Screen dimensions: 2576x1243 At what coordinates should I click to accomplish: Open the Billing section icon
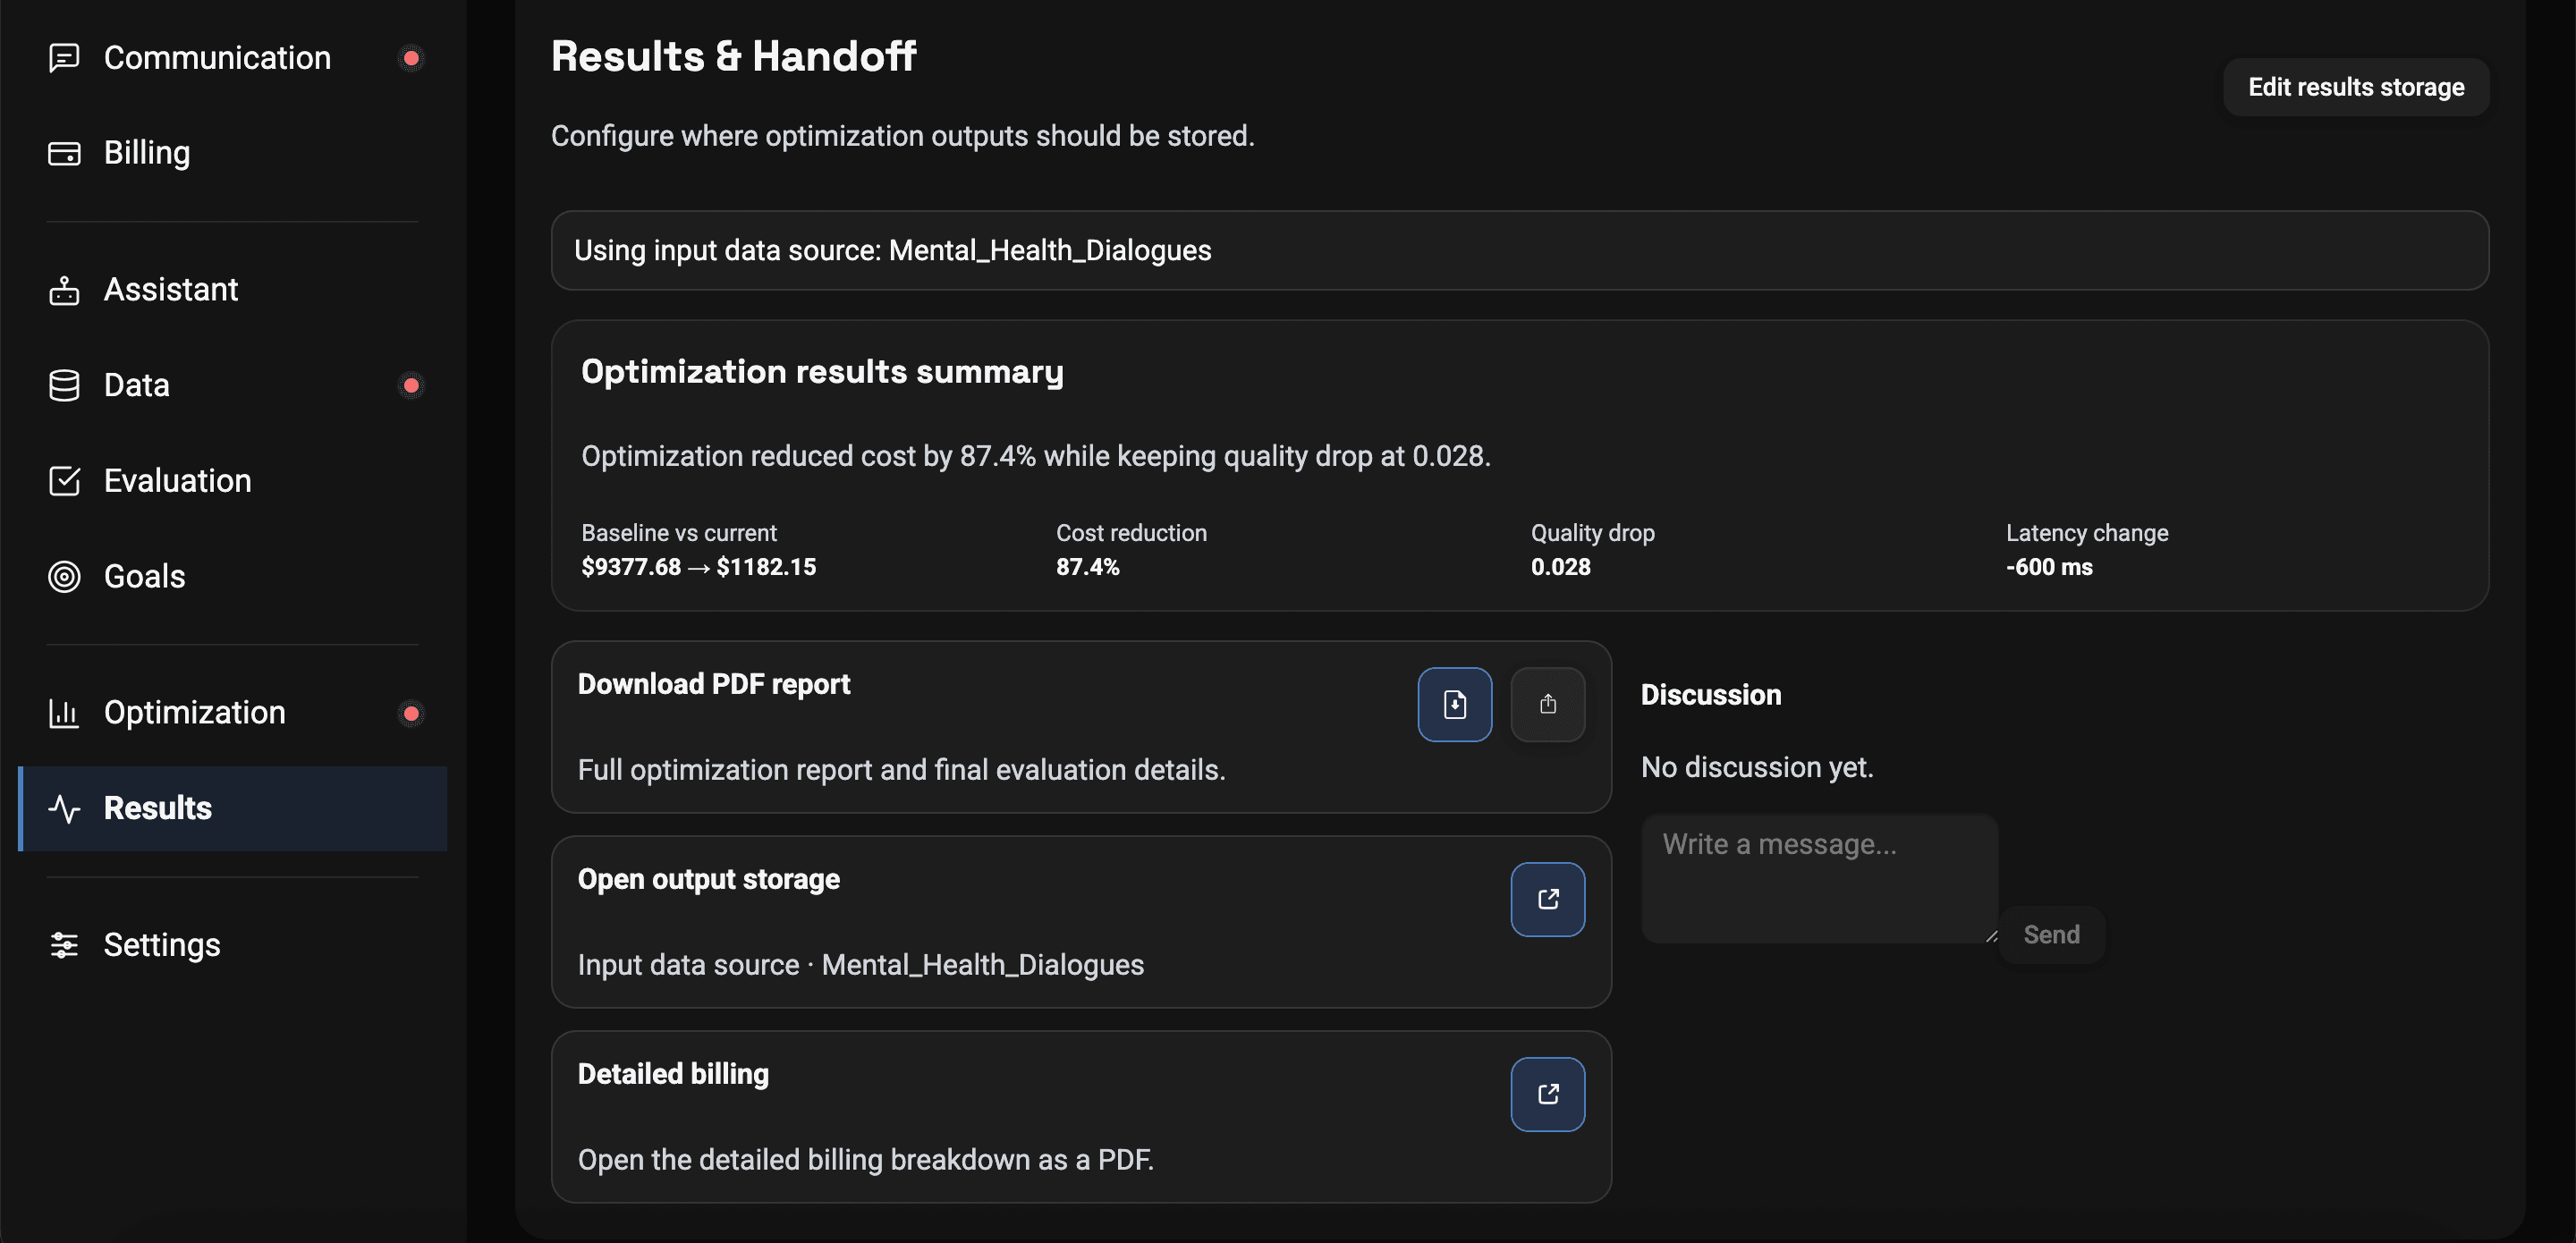pos(64,153)
